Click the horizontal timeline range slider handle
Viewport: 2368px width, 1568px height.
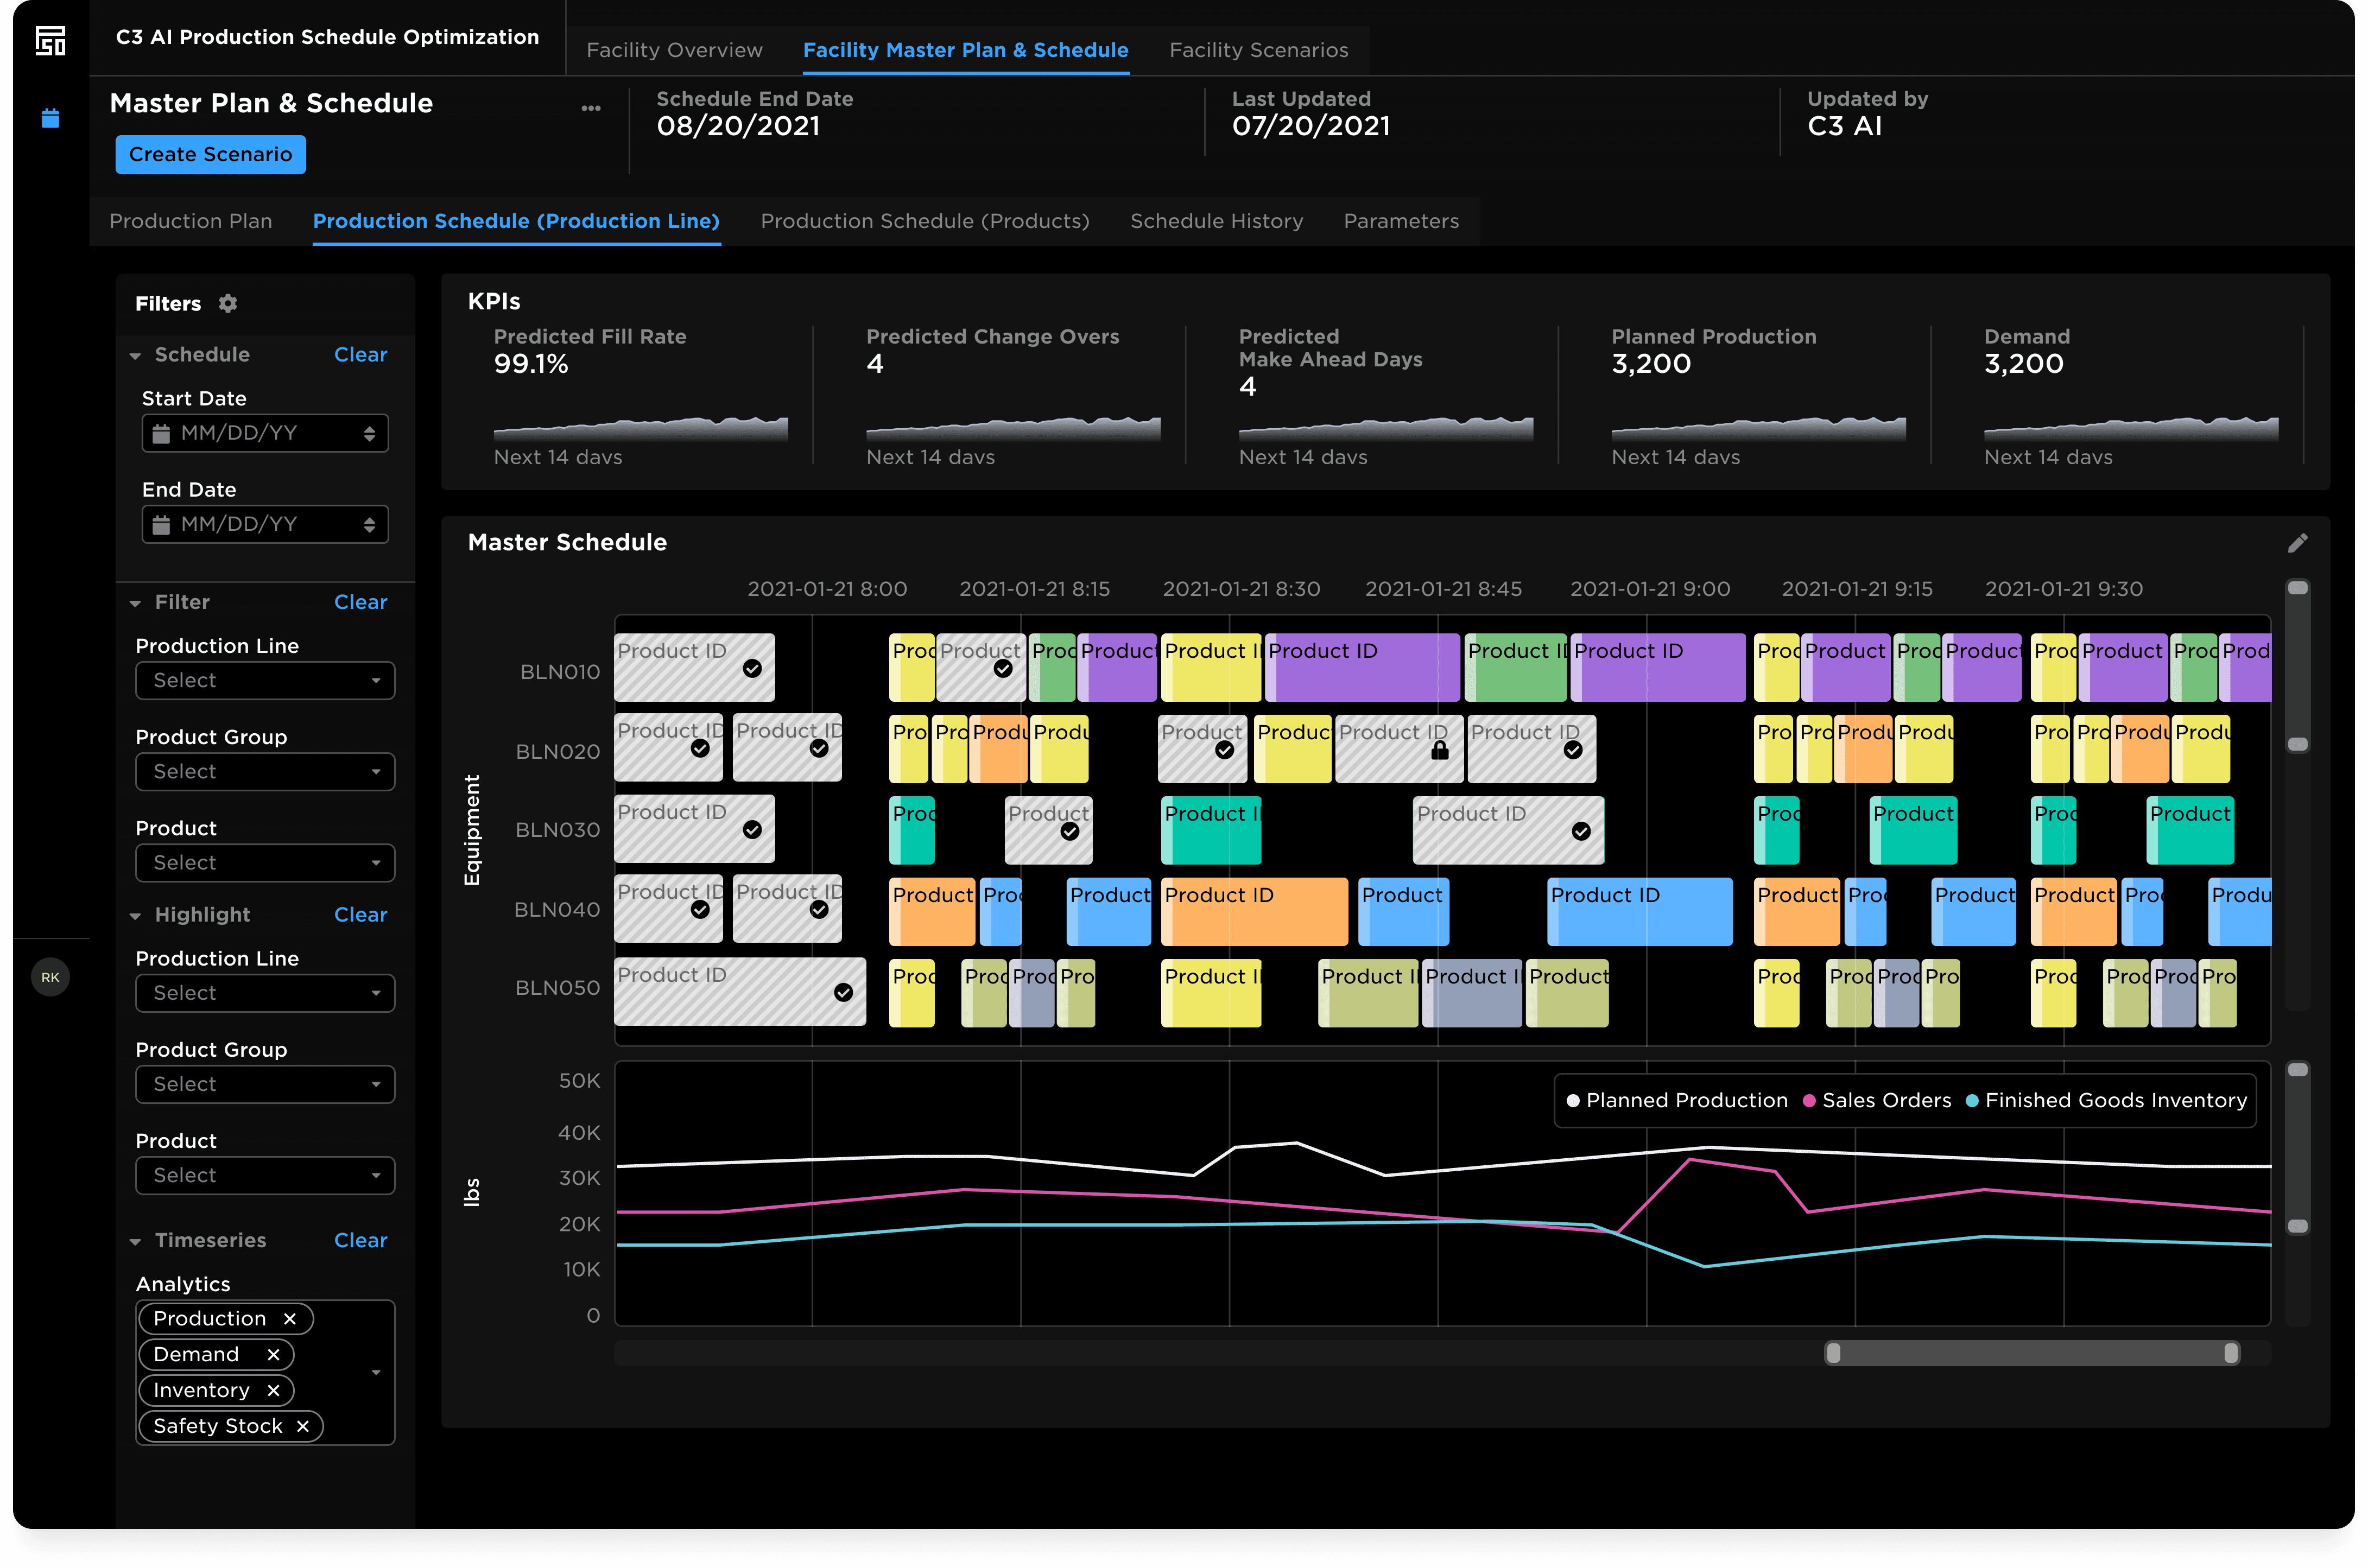[x=1833, y=1353]
